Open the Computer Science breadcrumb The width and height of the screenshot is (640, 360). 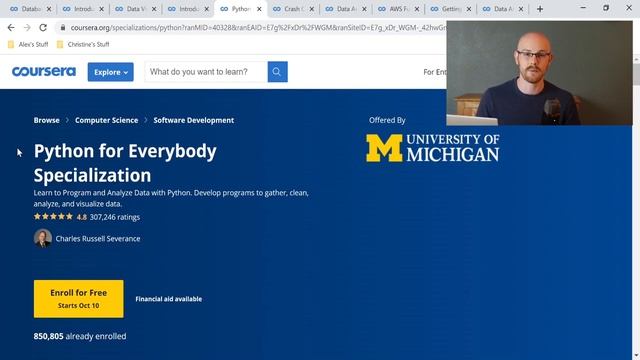107,120
